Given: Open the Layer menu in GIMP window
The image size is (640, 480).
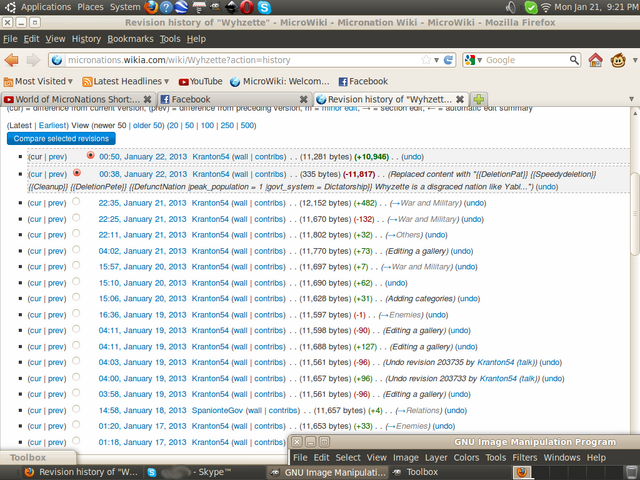Looking at the screenshot, I should tap(436, 458).
